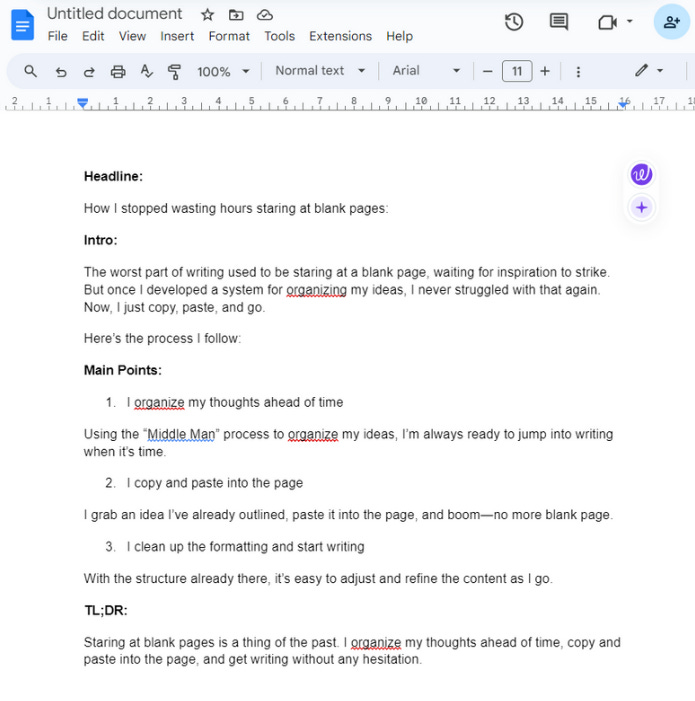695x701 pixels.
Task: Click the underlined Middle Man phrase
Action: pyautogui.click(x=181, y=434)
